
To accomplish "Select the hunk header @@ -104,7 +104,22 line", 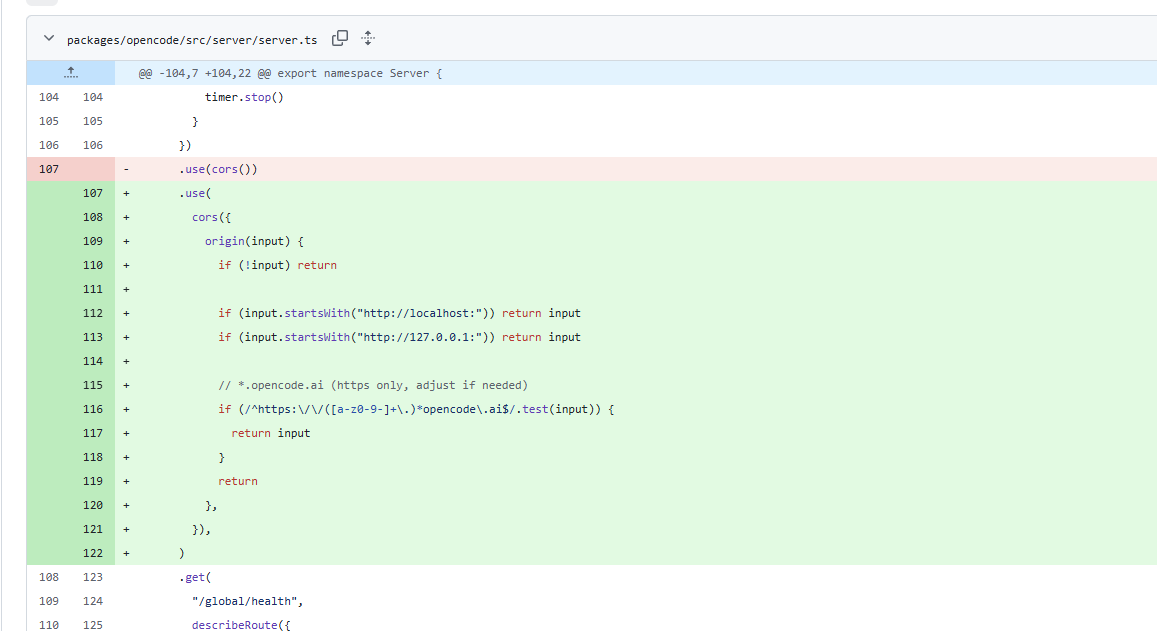I will pos(290,73).
